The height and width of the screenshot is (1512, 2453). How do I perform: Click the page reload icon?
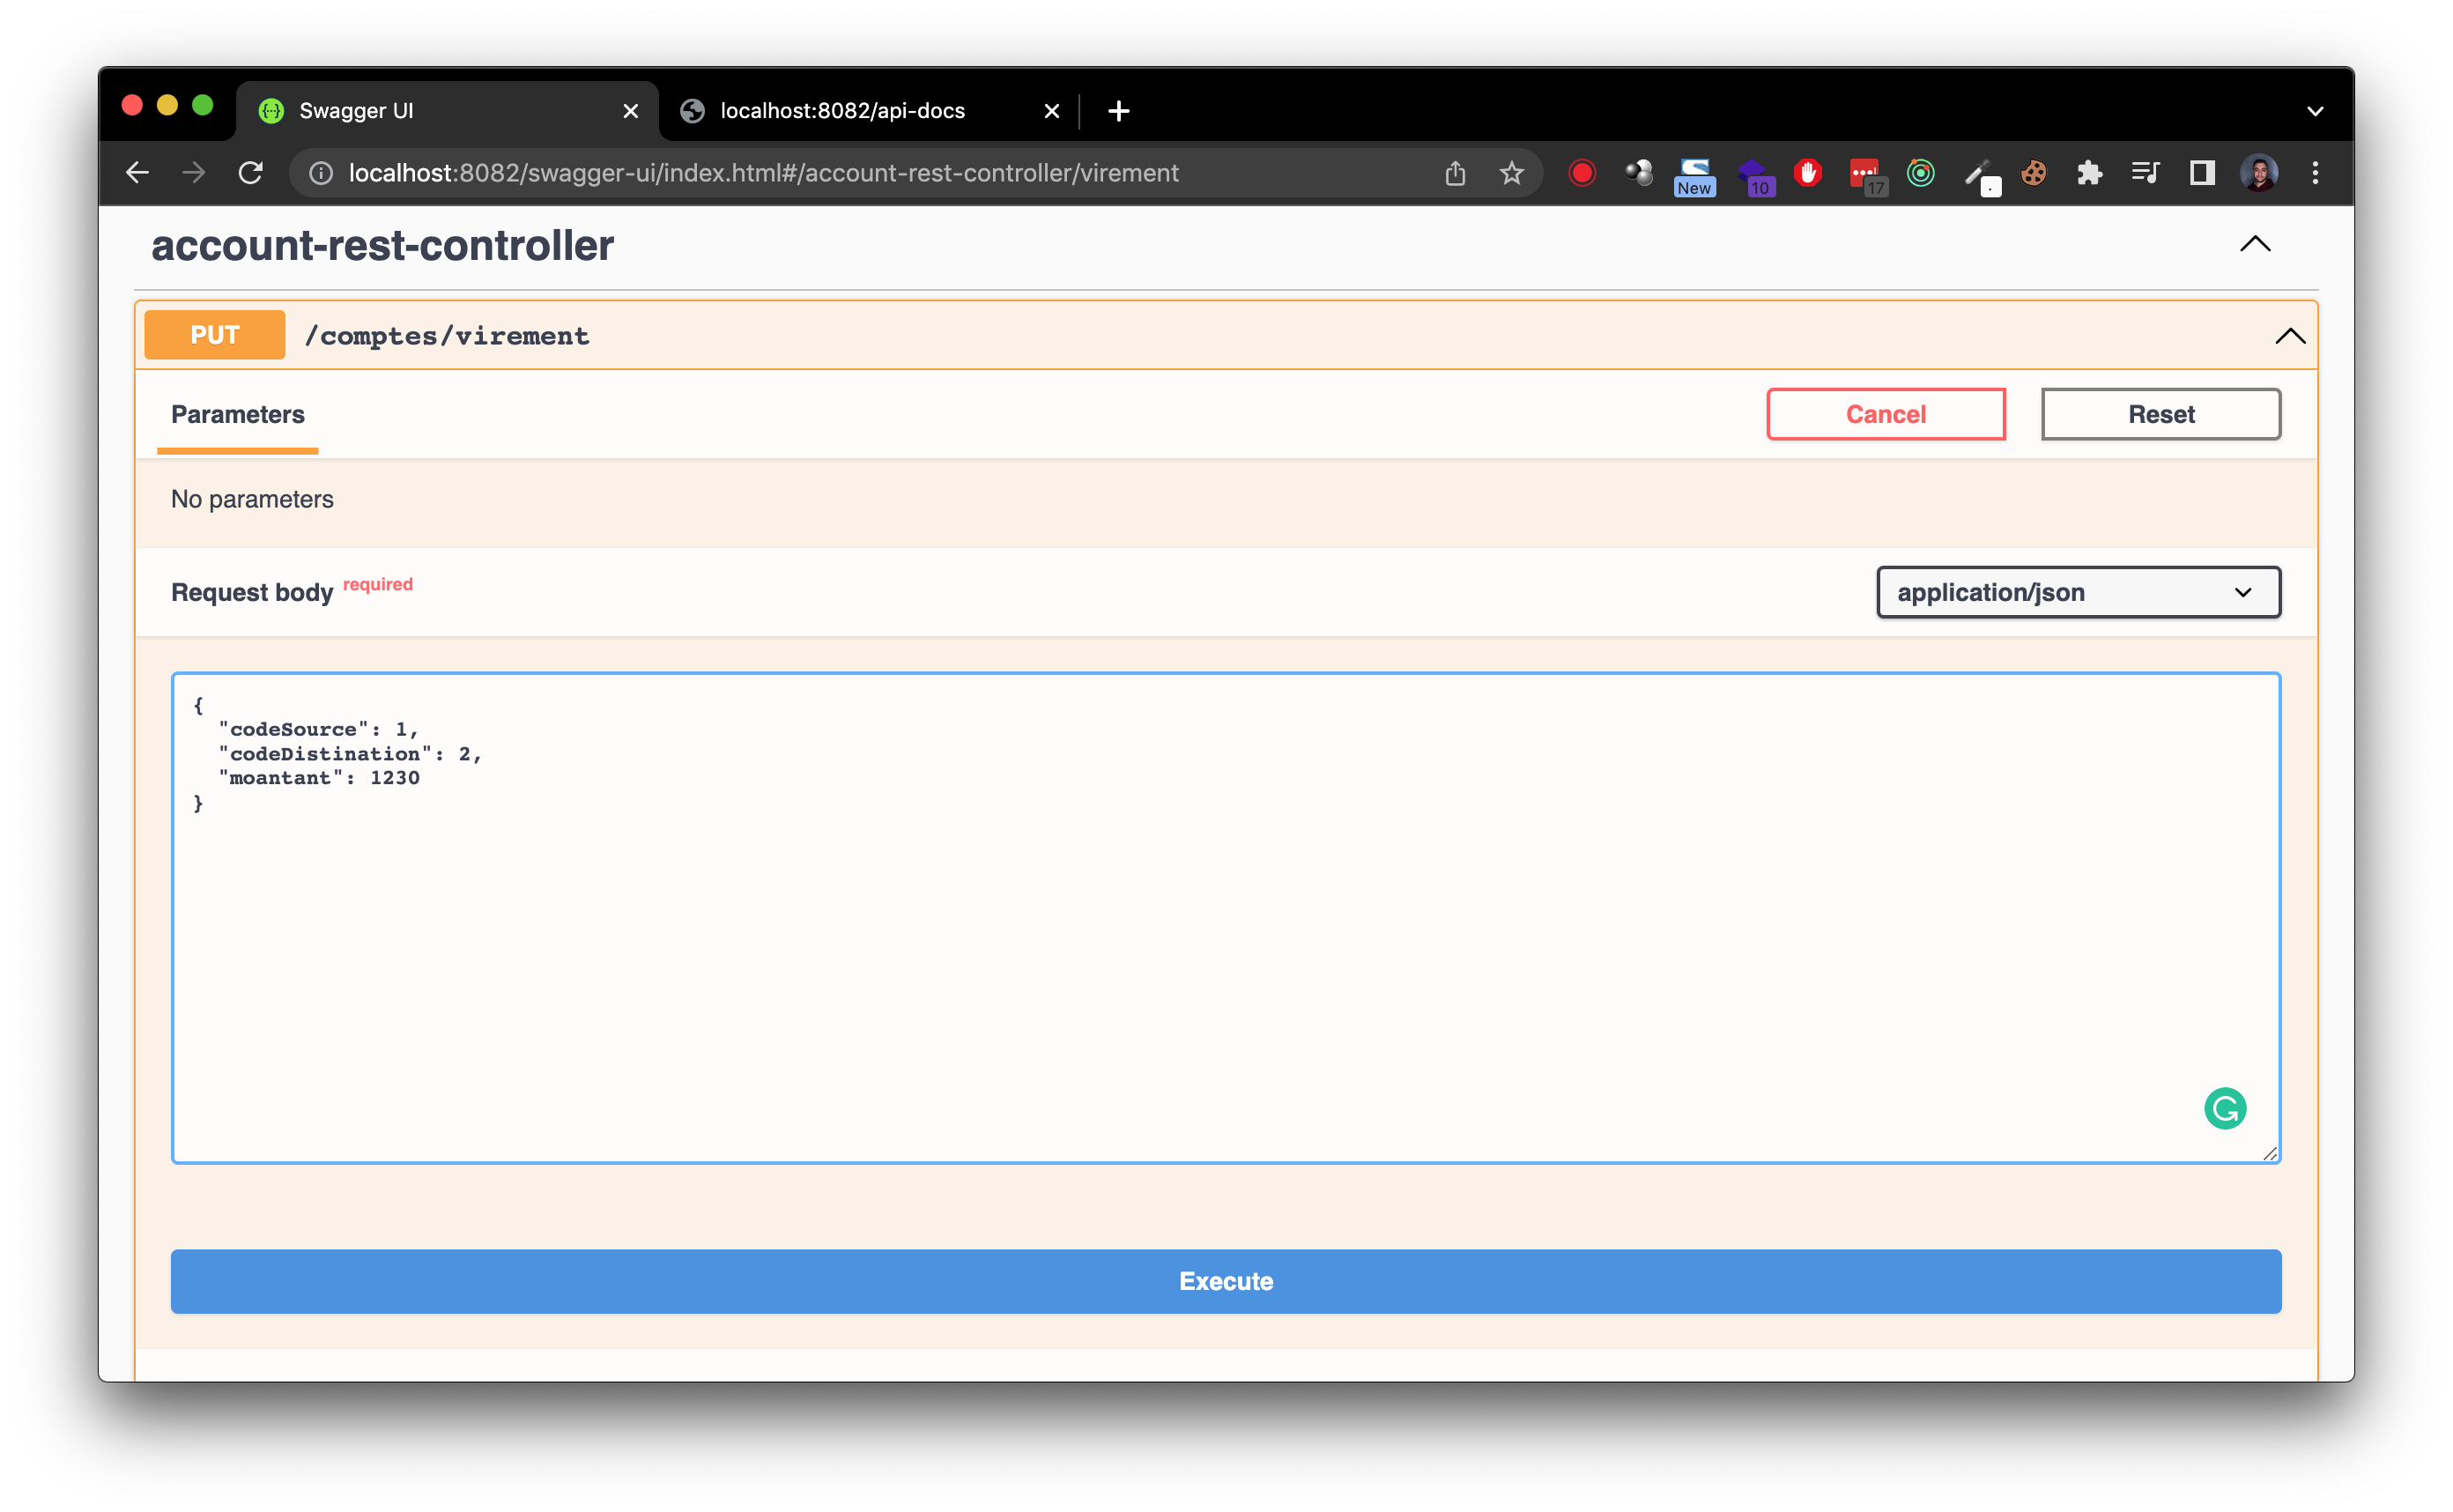[x=251, y=173]
